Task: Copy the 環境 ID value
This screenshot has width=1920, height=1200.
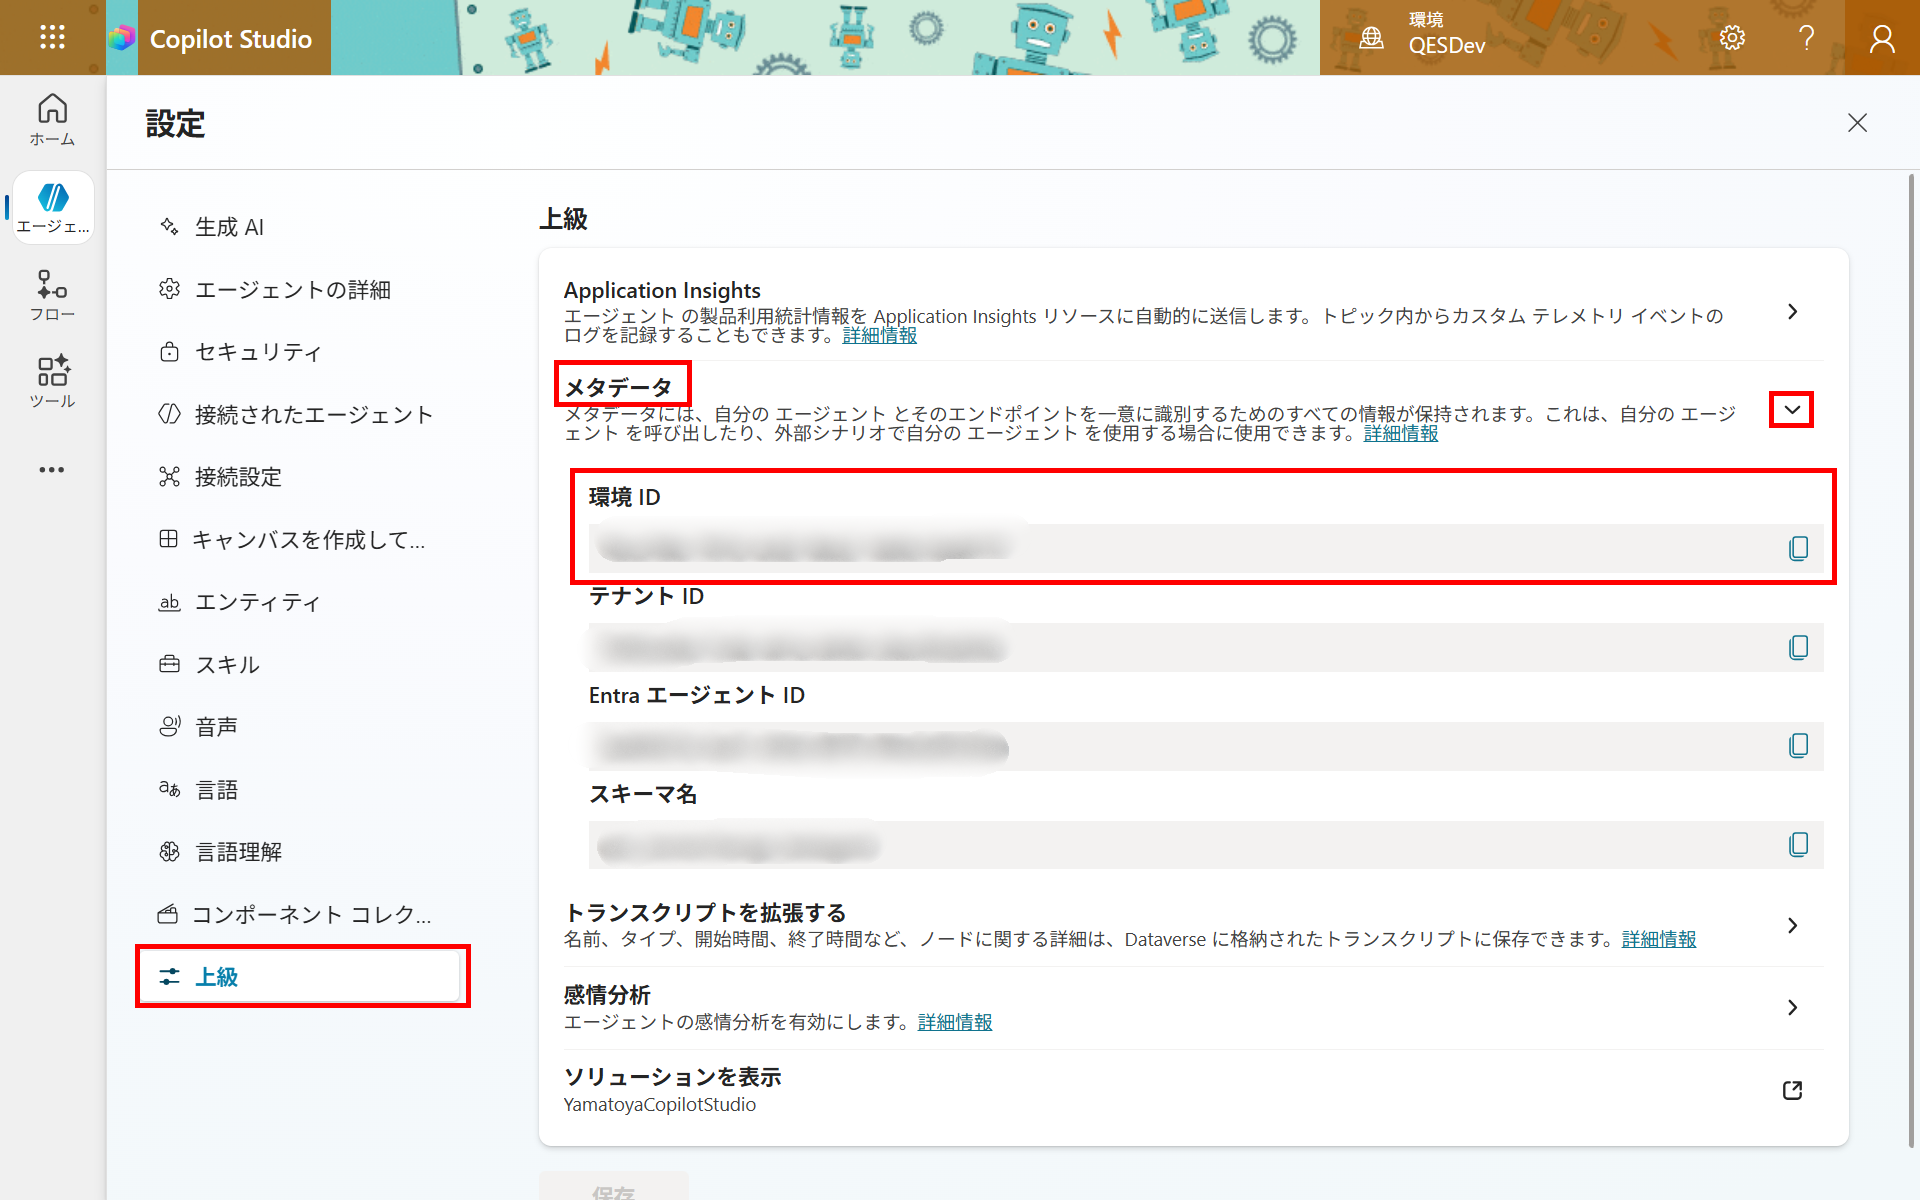Action: click(x=1798, y=548)
